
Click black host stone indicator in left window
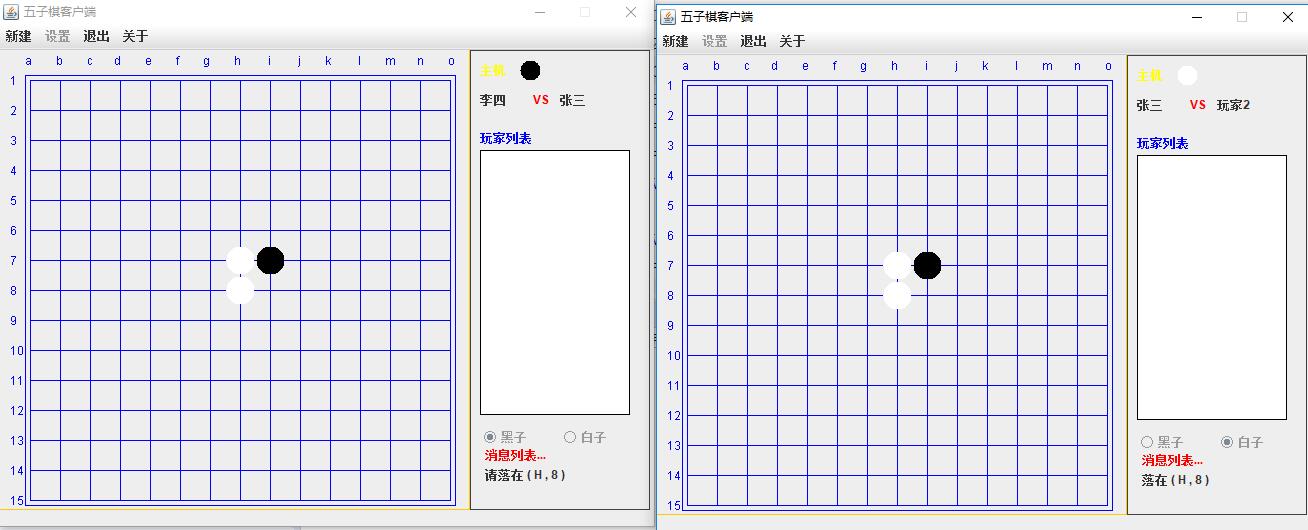[x=530, y=70]
